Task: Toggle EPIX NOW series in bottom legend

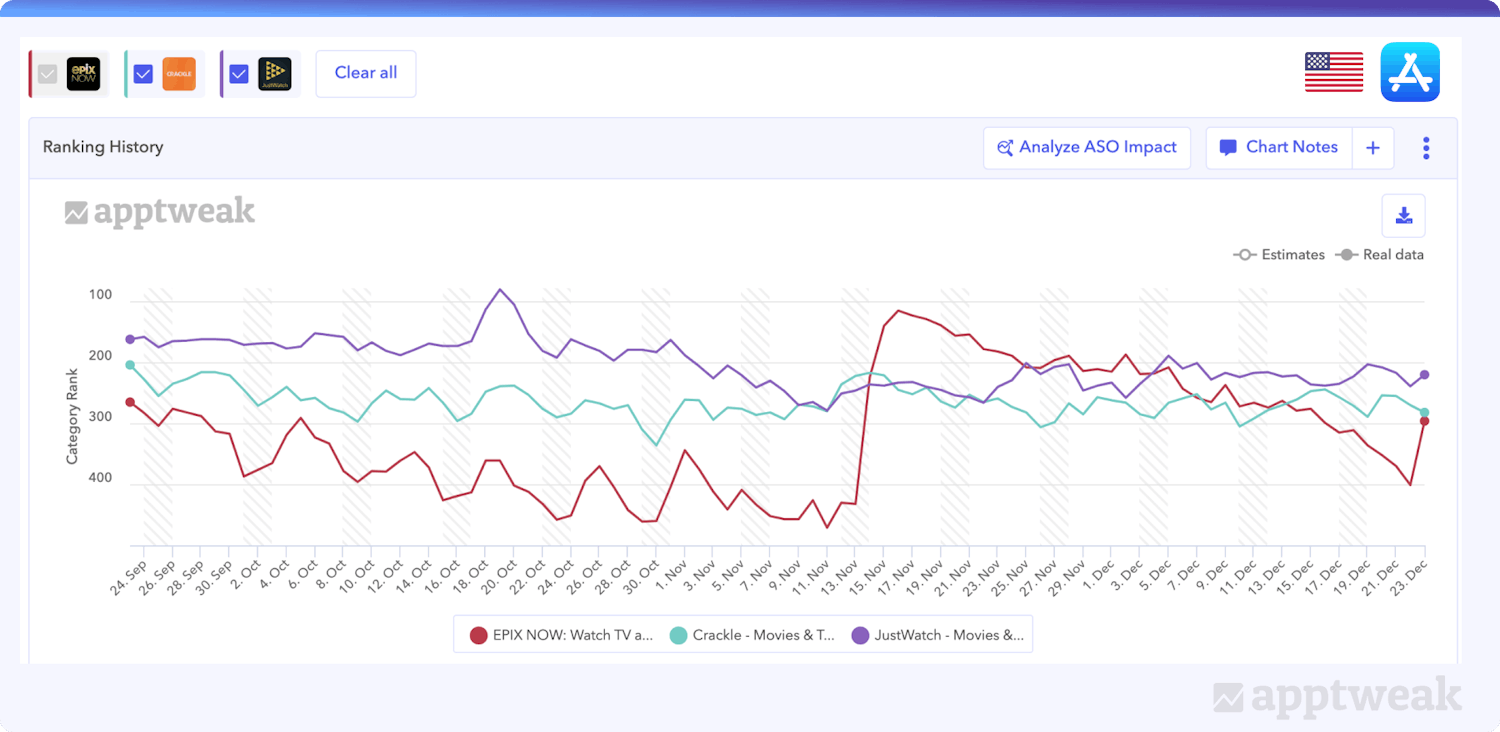Action: coord(561,635)
